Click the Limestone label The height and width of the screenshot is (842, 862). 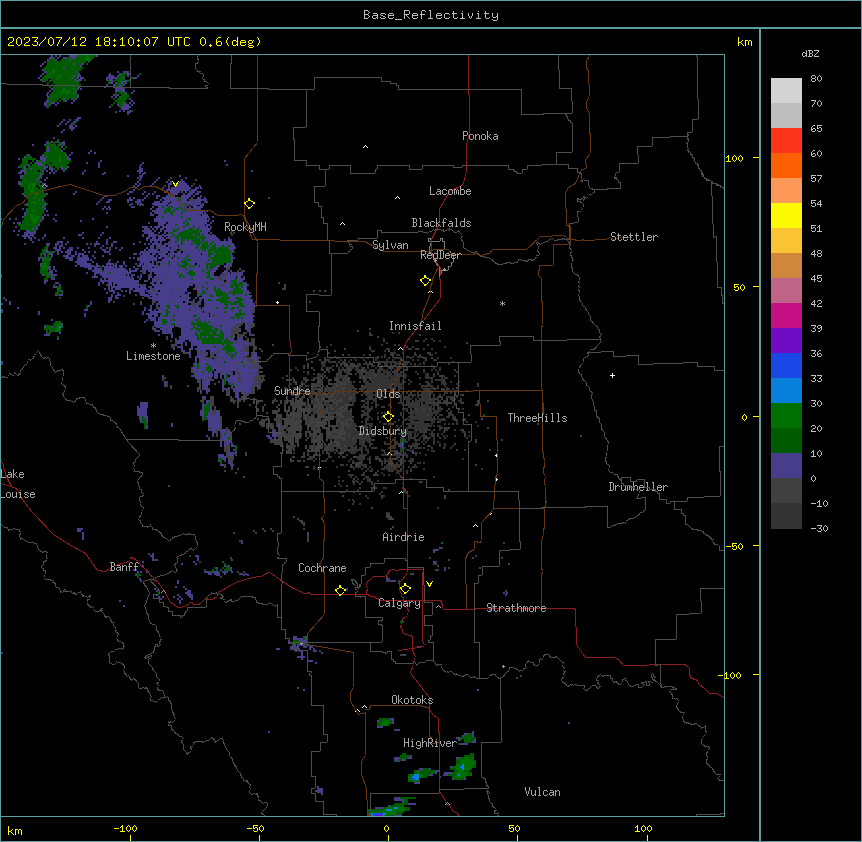153,356
